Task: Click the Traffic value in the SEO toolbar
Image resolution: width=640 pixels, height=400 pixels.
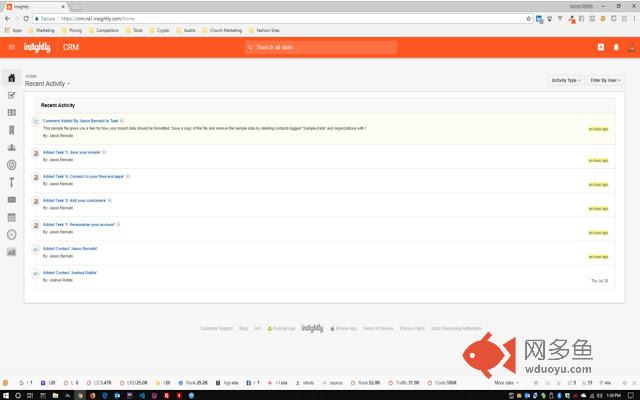Action: pyautogui.click(x=404, y=383)
